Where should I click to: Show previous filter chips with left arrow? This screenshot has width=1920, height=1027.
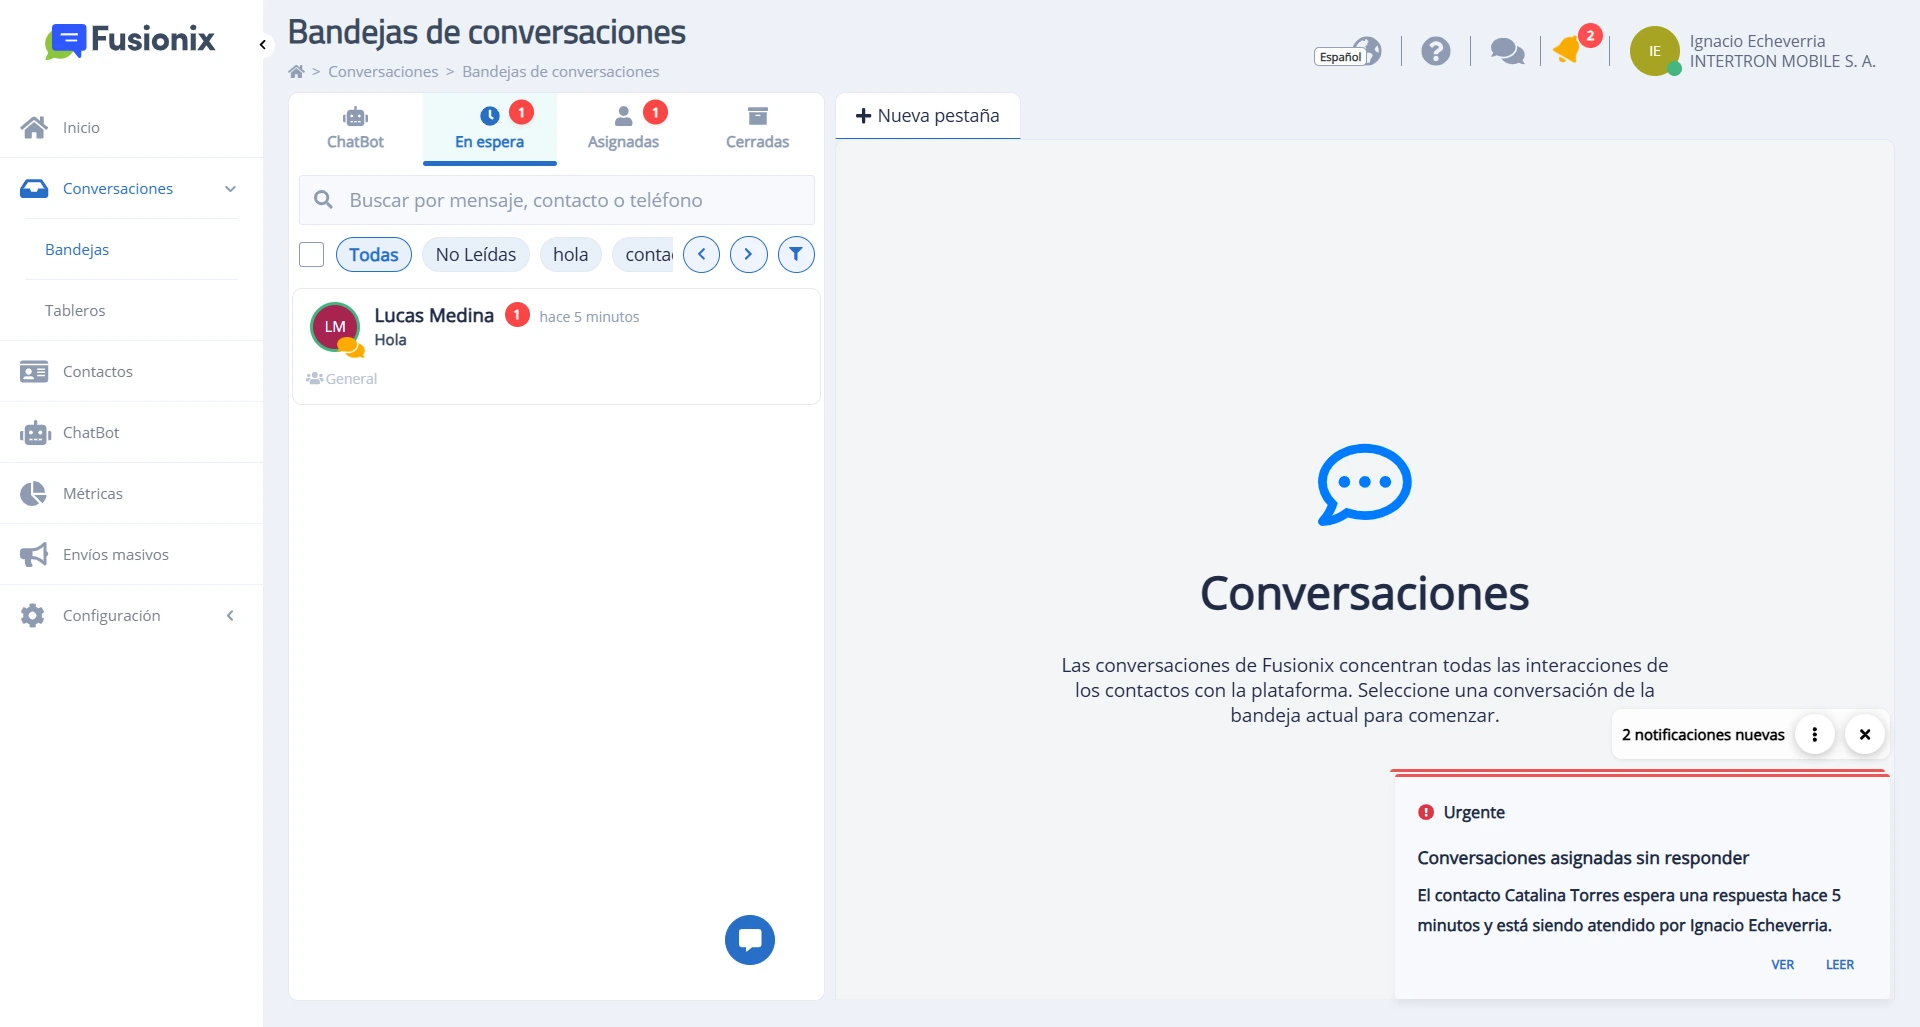click(702, 255)
